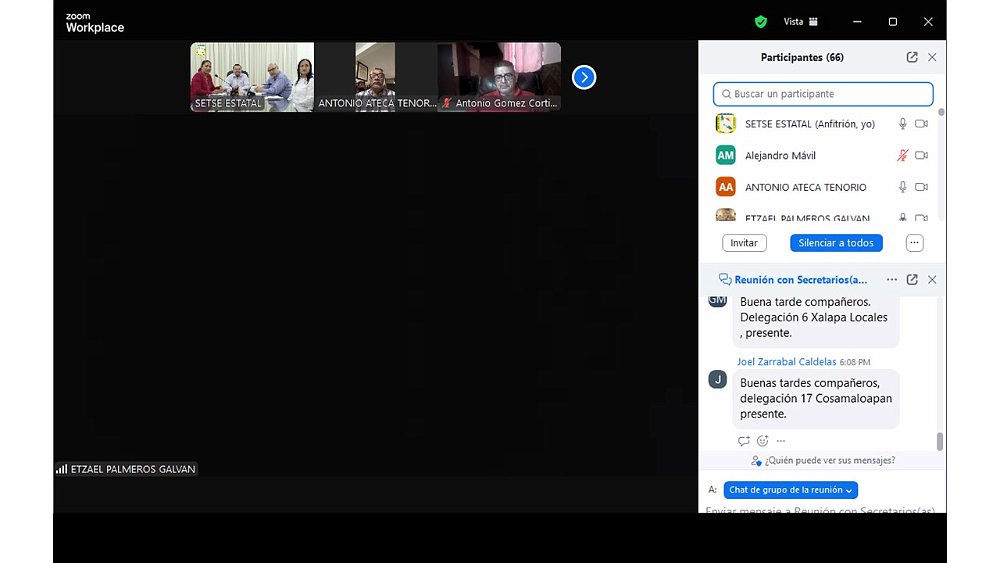Click Silenciar a todos button
Image resolution: width=1000 pixels, height=563 pixels.
(836, 243)
